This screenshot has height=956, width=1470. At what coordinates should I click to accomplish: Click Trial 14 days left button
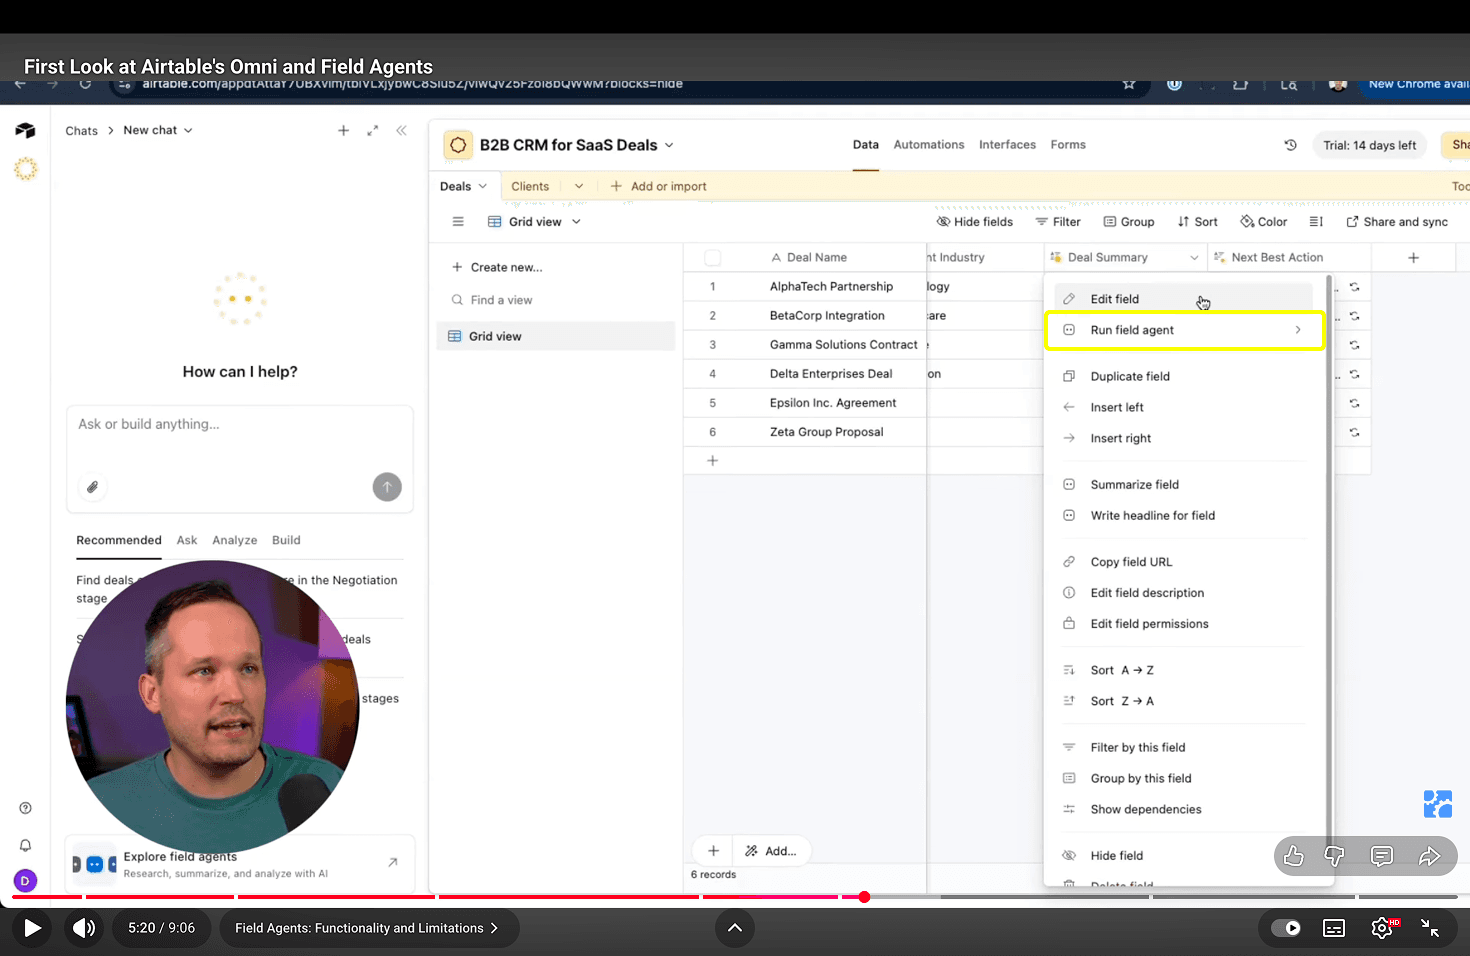(x=1369, y=146)
